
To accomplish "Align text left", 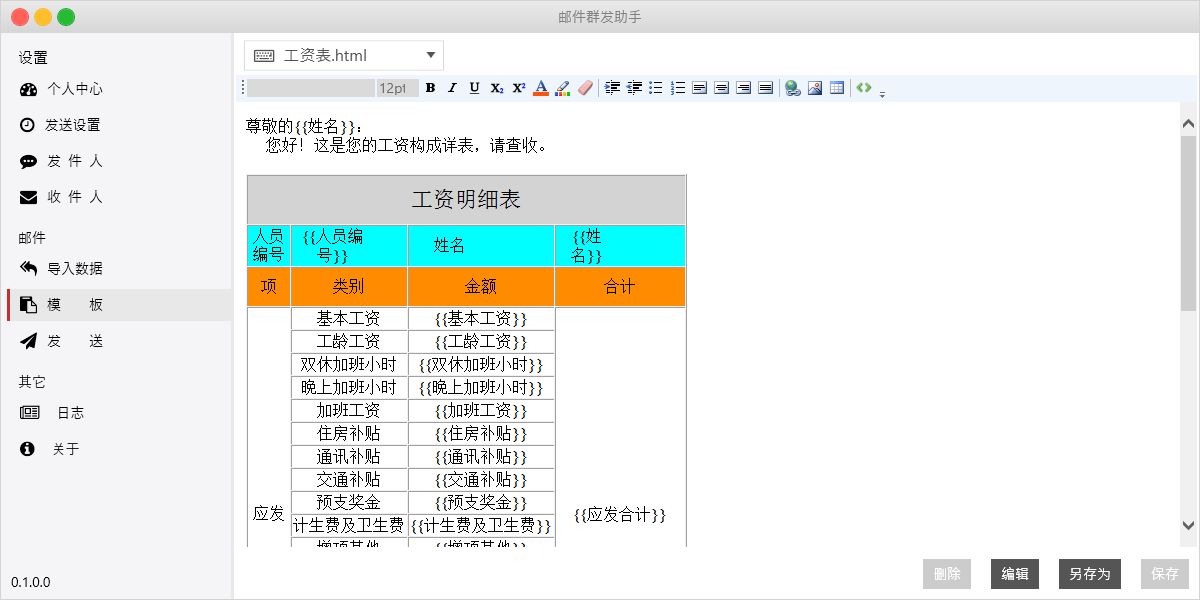I will 700,88.
